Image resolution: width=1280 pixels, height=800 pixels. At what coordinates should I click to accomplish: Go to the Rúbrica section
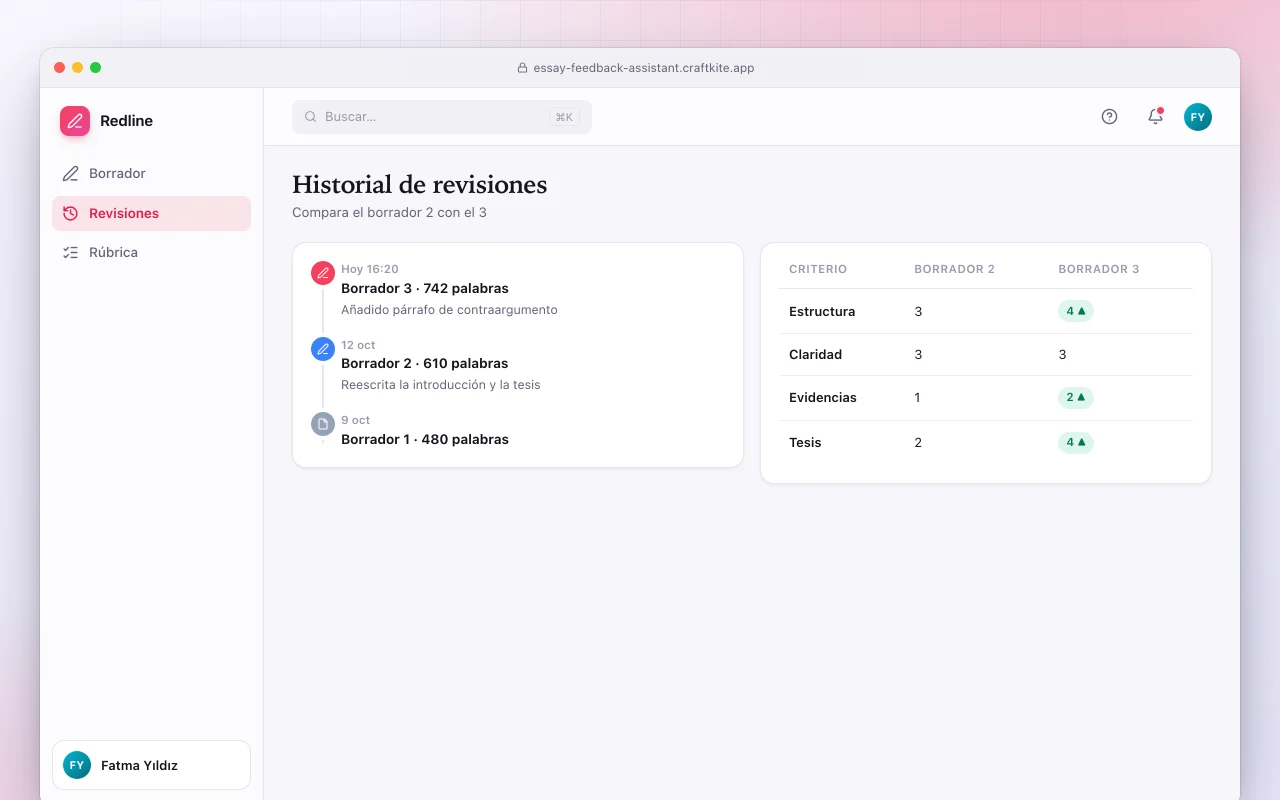tap(151, 253)
